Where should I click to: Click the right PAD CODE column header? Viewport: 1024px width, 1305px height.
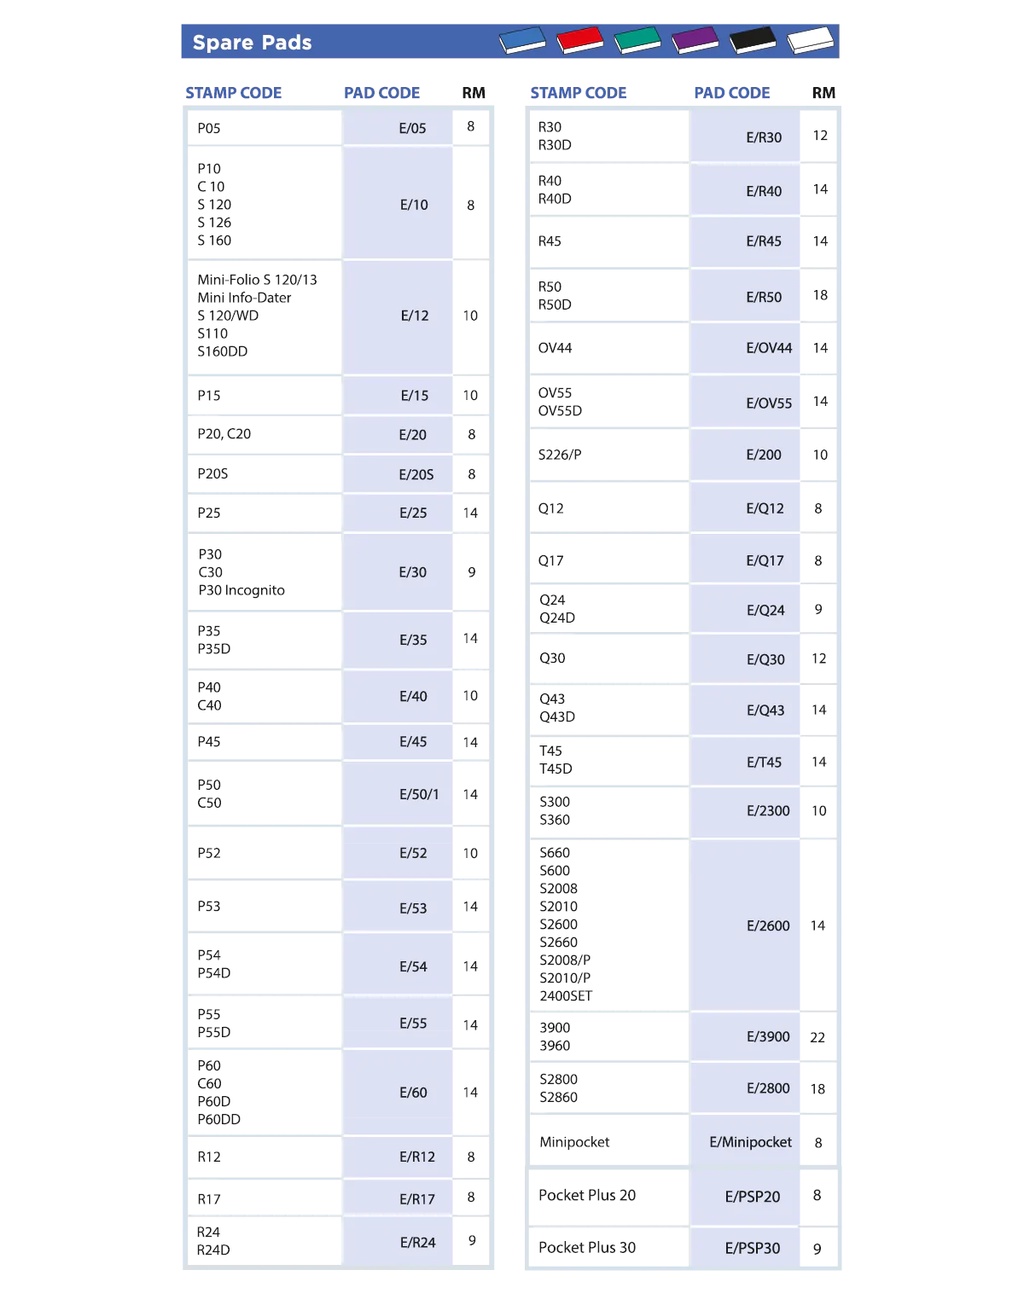point(732,93)
